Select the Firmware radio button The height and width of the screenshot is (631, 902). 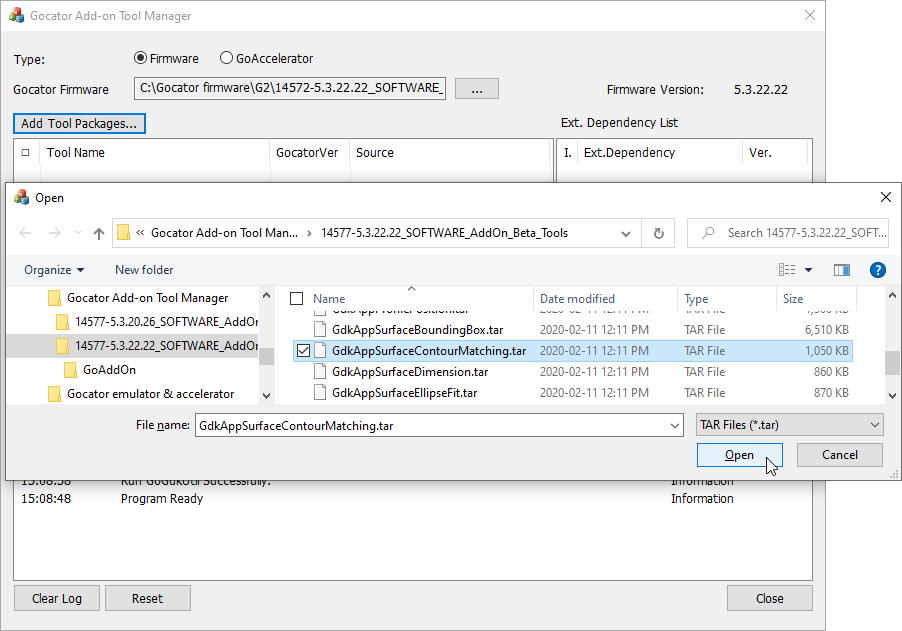coord(140,58)
